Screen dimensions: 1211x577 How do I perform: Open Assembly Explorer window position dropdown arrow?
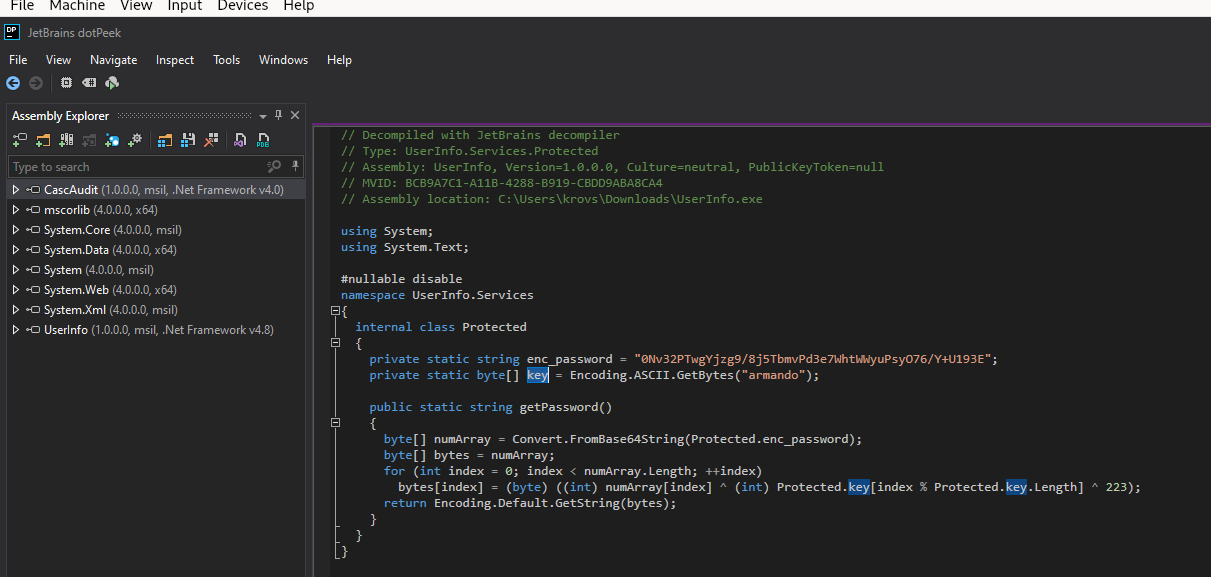tap(263, 117)
